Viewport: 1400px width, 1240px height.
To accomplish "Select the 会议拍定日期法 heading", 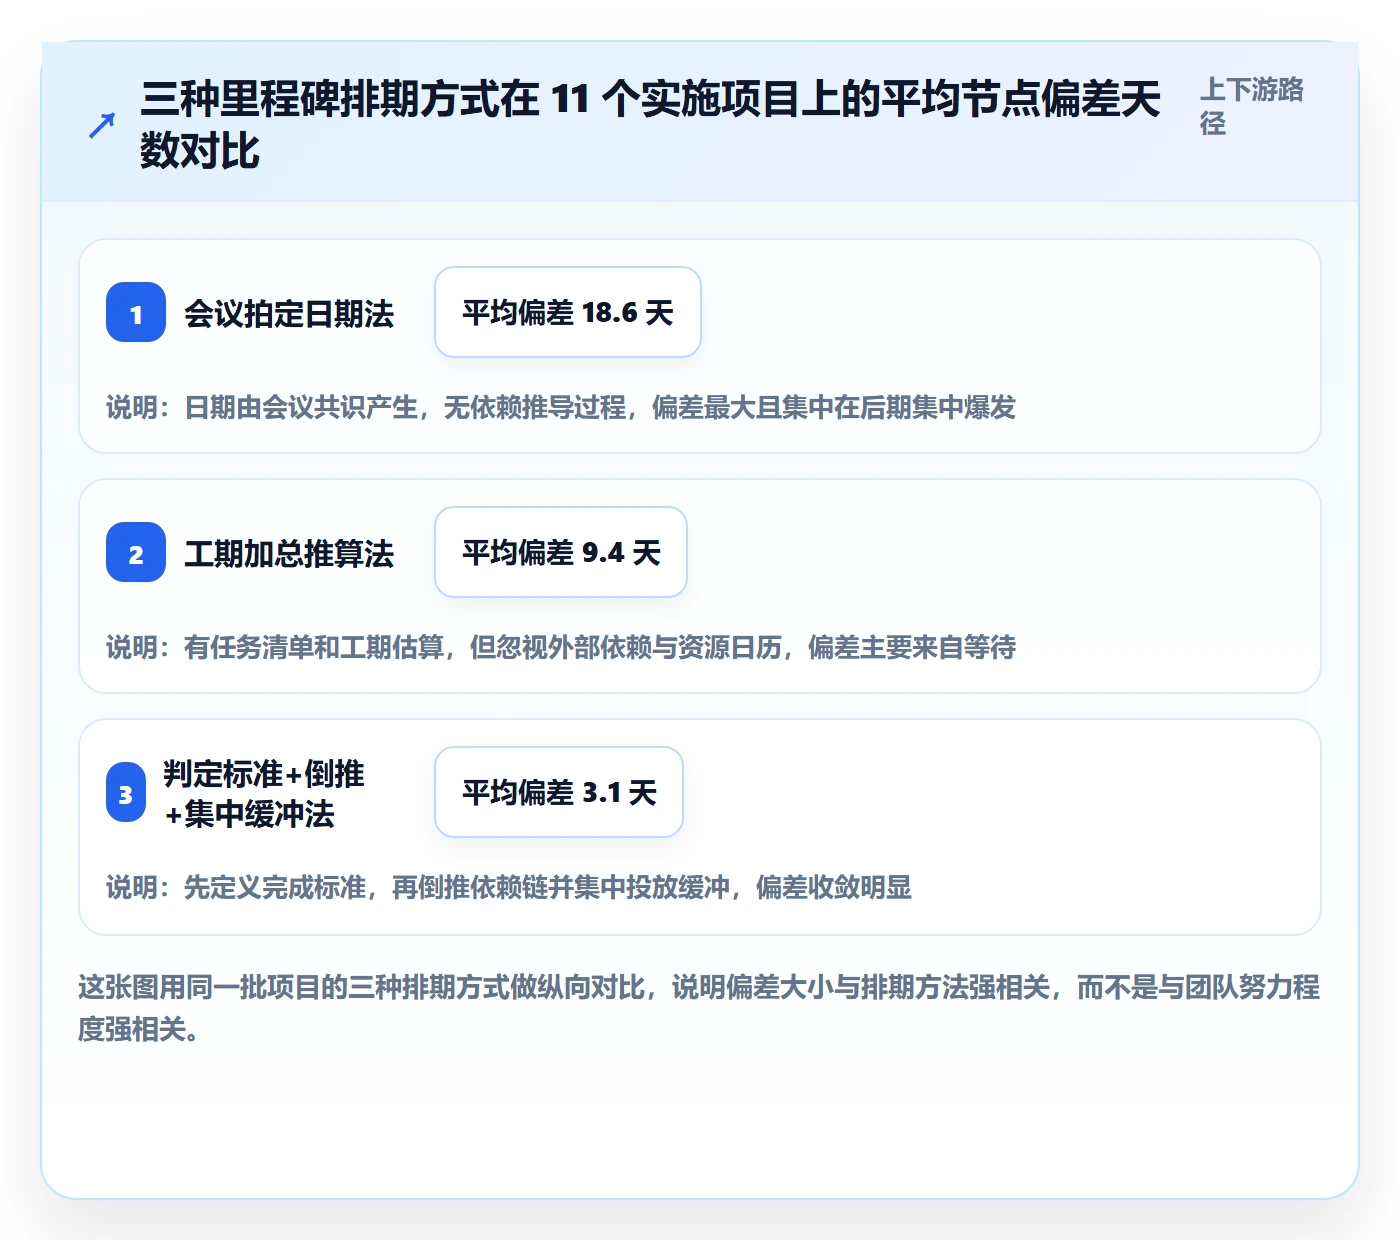I will pos(289,314).
